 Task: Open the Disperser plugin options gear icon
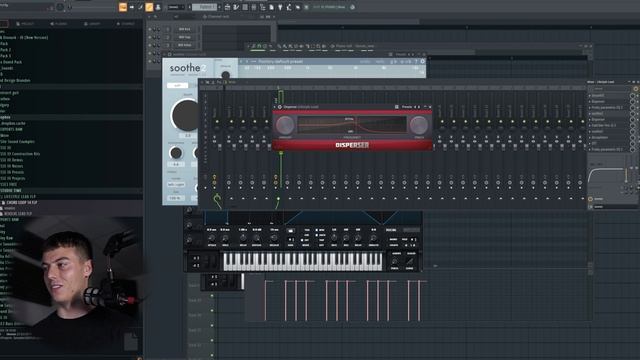[x=280, y=107]
